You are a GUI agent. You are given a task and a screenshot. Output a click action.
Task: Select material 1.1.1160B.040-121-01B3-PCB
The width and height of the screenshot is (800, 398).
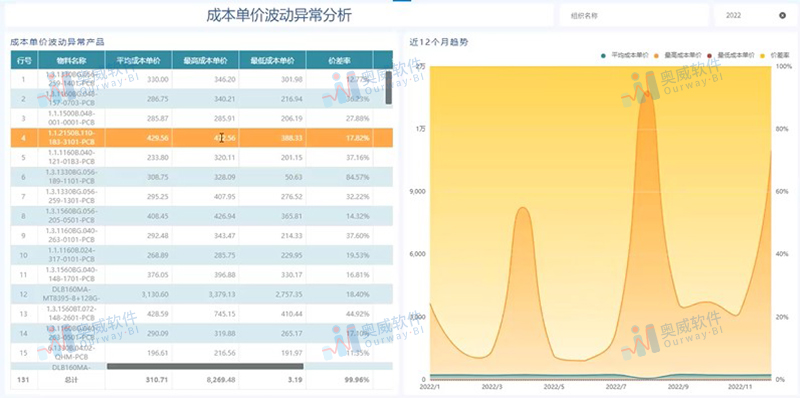[x=71, y=157]
